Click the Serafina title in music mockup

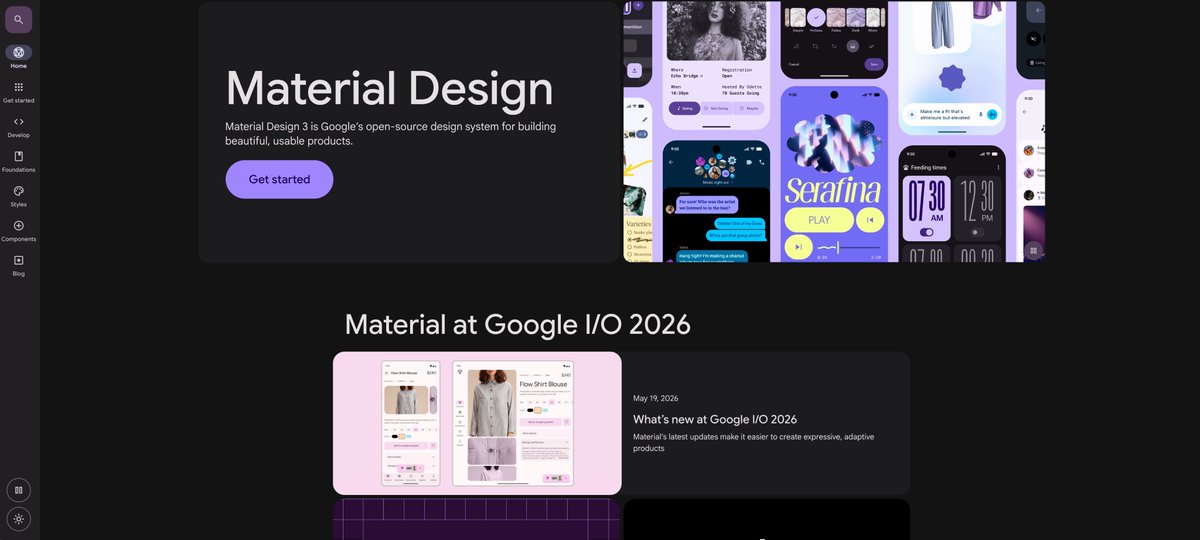(x=833, y=190)
